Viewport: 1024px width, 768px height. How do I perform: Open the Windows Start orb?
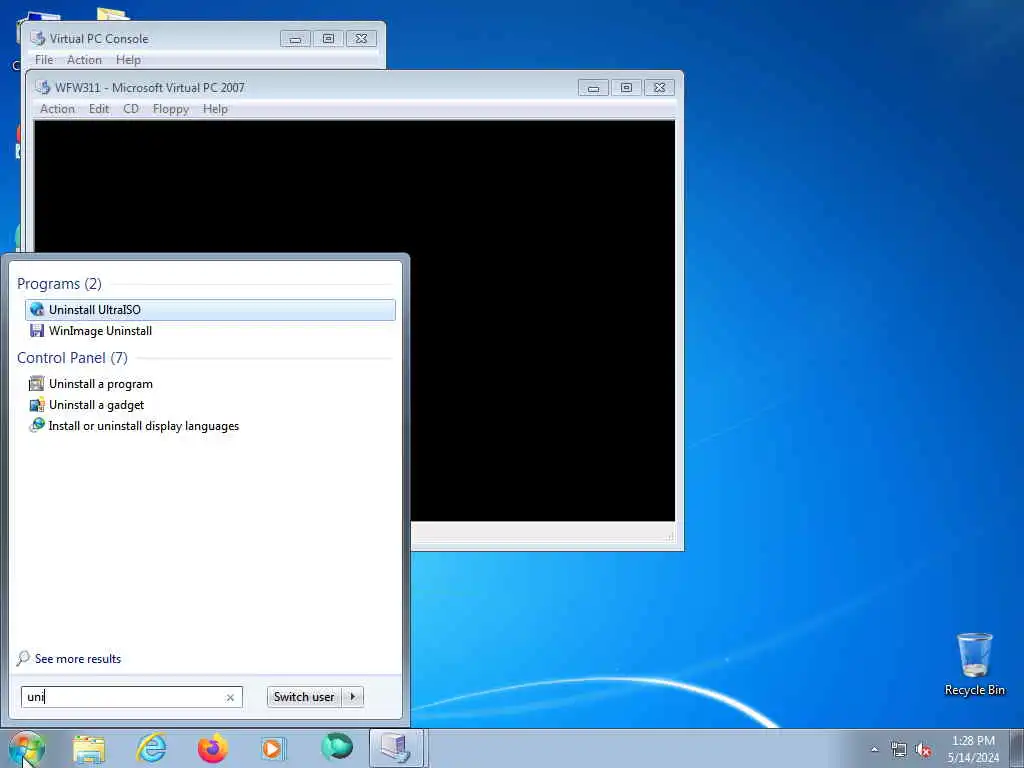pyautogui.click(x=27, y=748)
